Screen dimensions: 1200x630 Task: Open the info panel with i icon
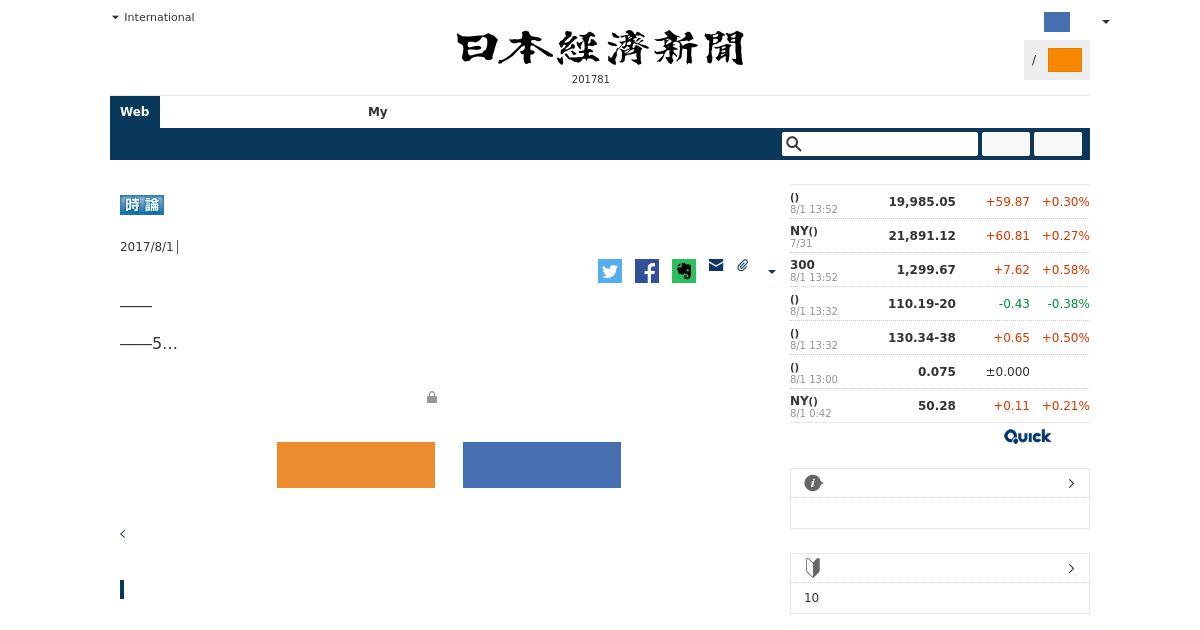tap(813, 483)
